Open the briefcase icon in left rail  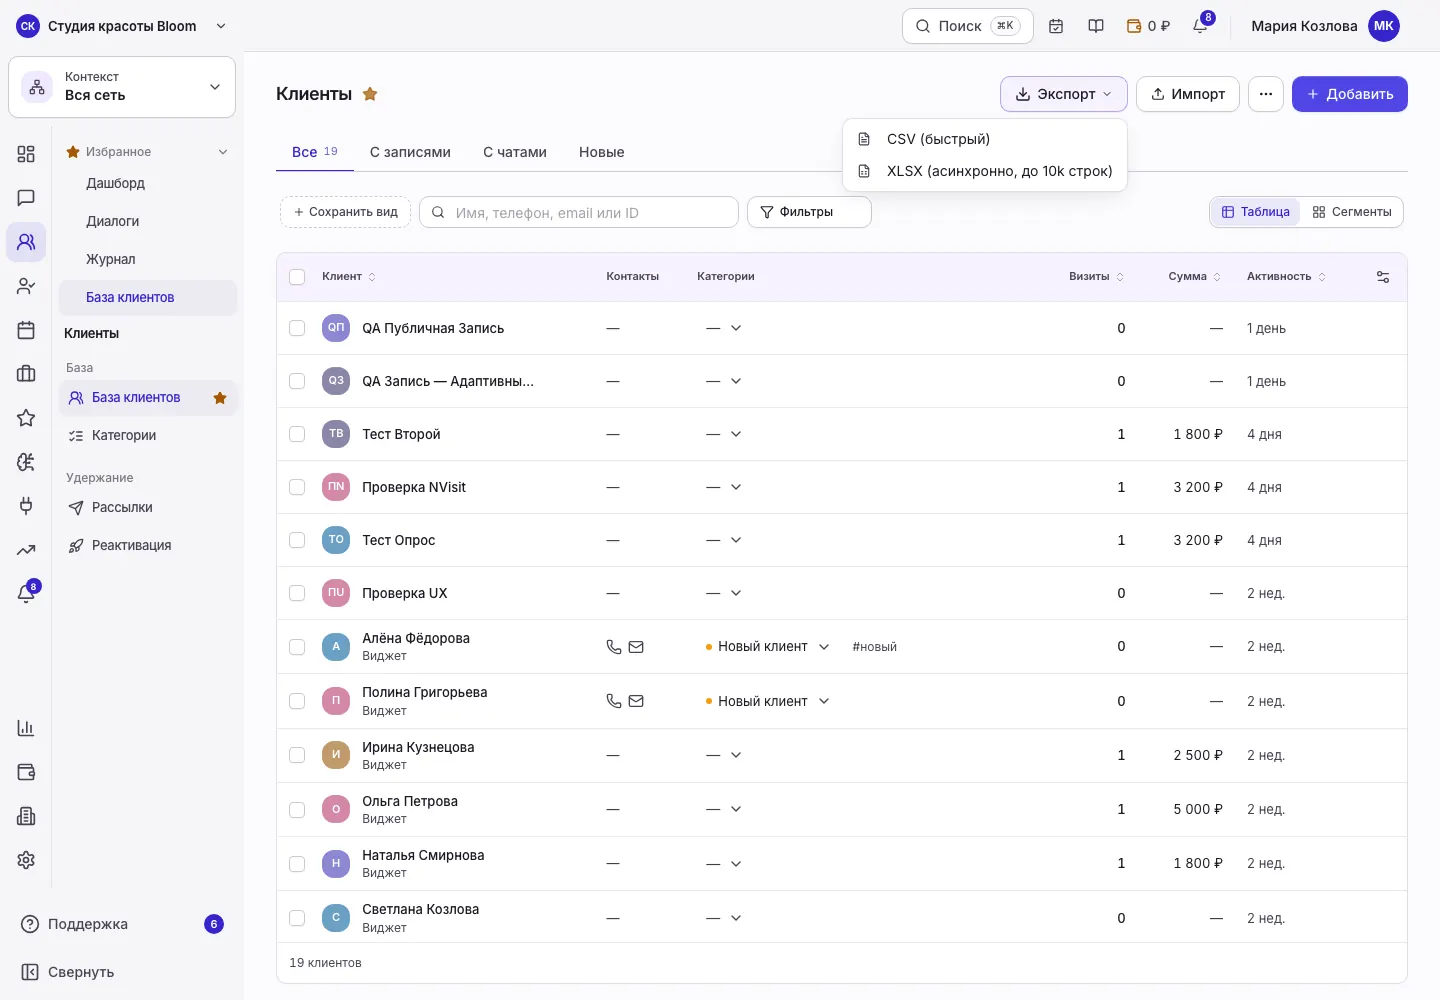26,374
